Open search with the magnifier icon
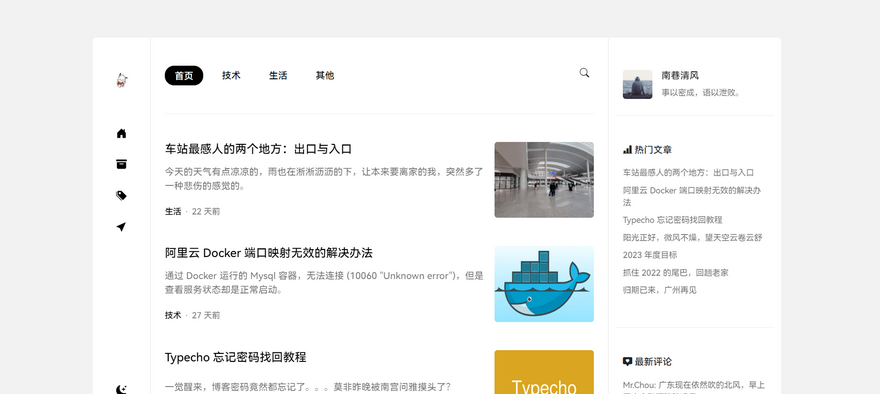 [x=584, y=73]
